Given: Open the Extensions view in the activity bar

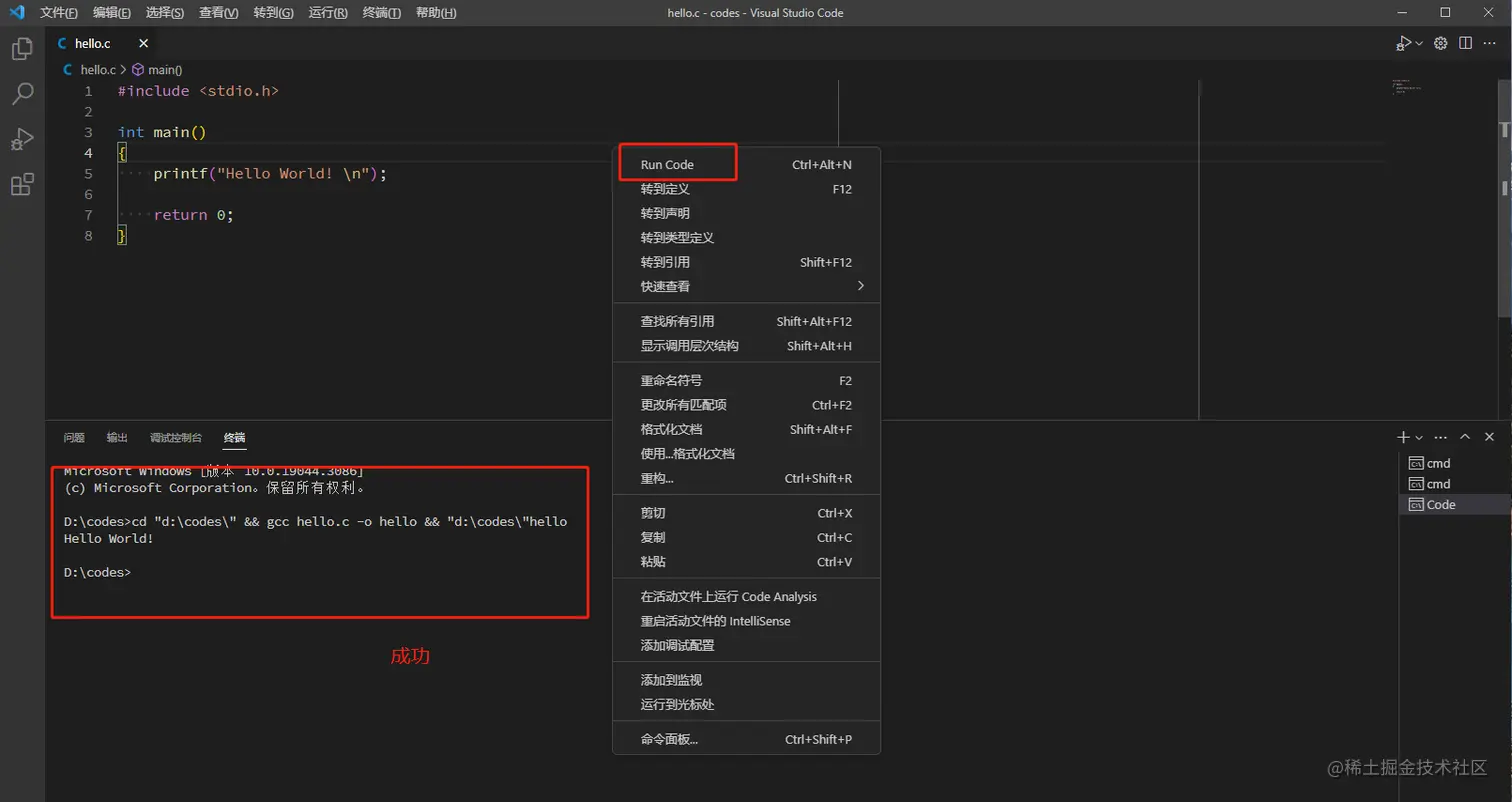Looking at the screenshot, I should (22, 184).
